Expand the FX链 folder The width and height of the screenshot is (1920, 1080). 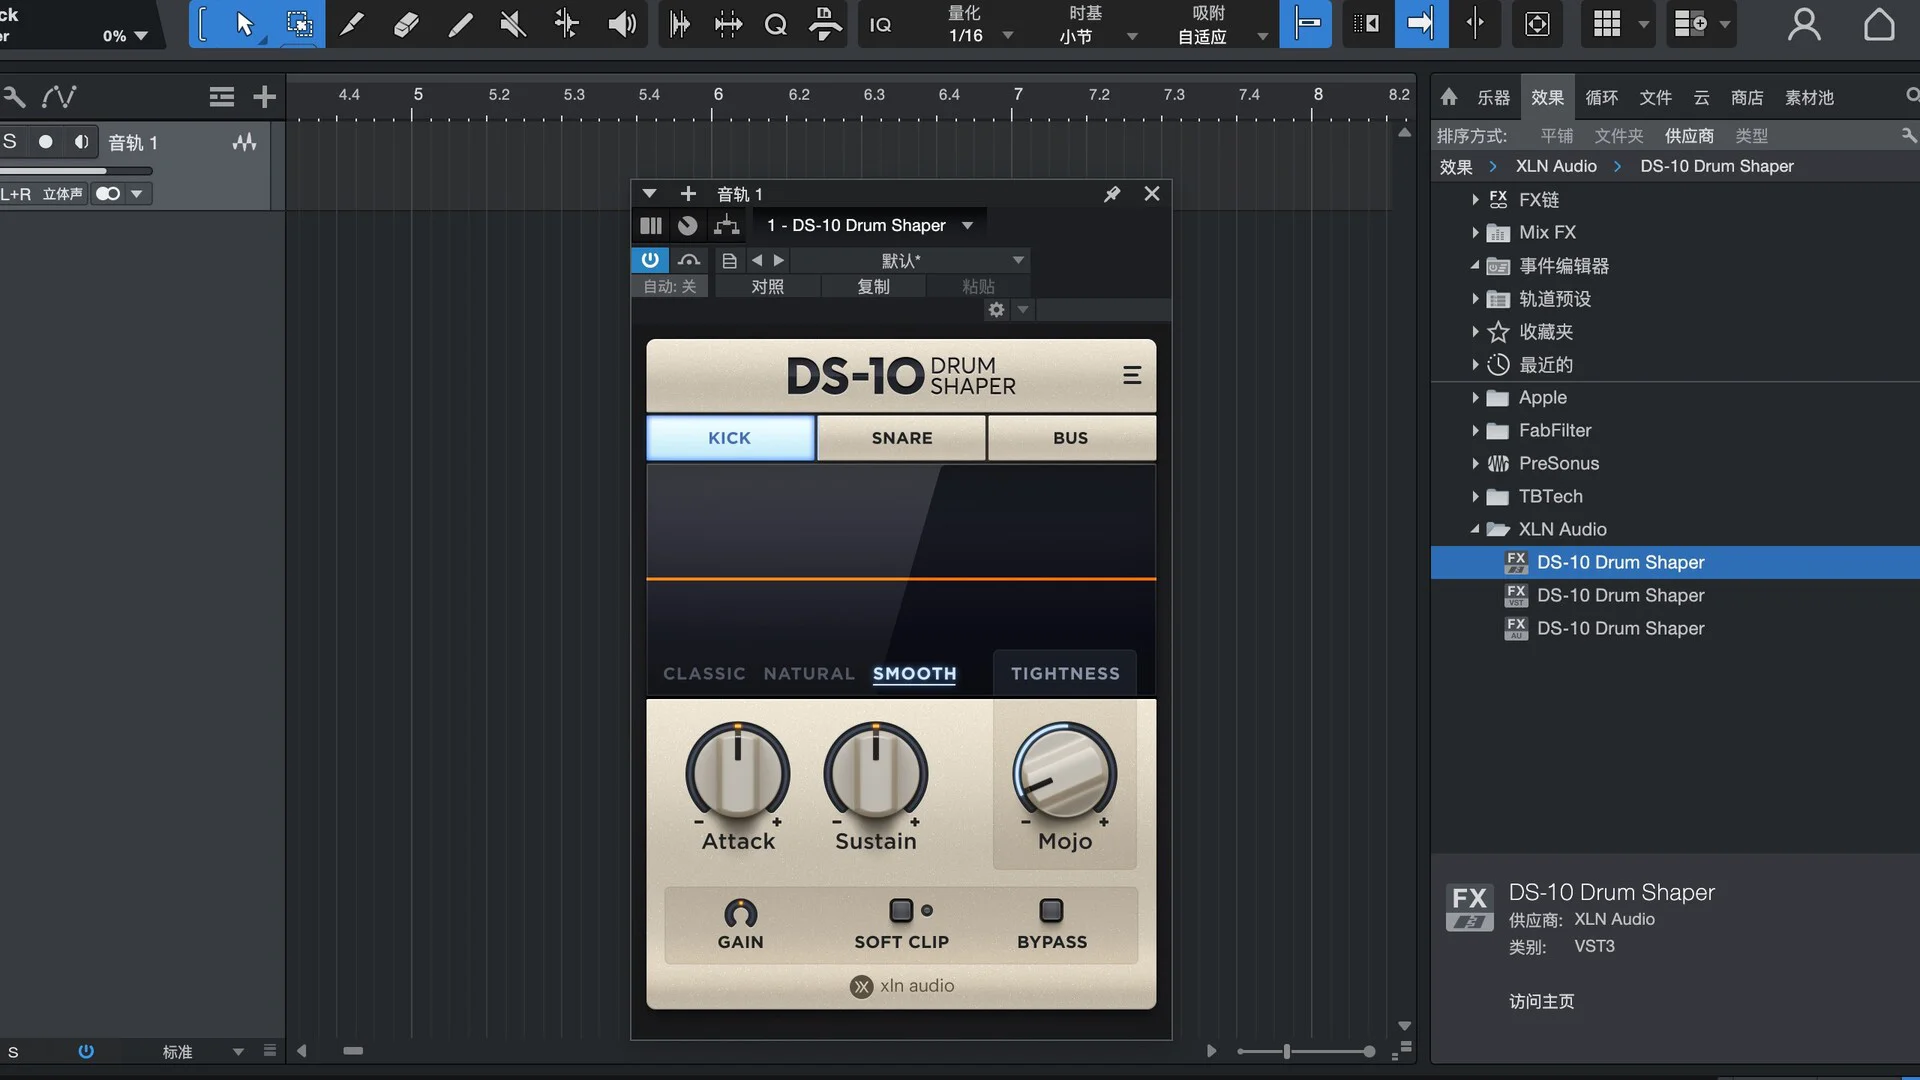1476,200
